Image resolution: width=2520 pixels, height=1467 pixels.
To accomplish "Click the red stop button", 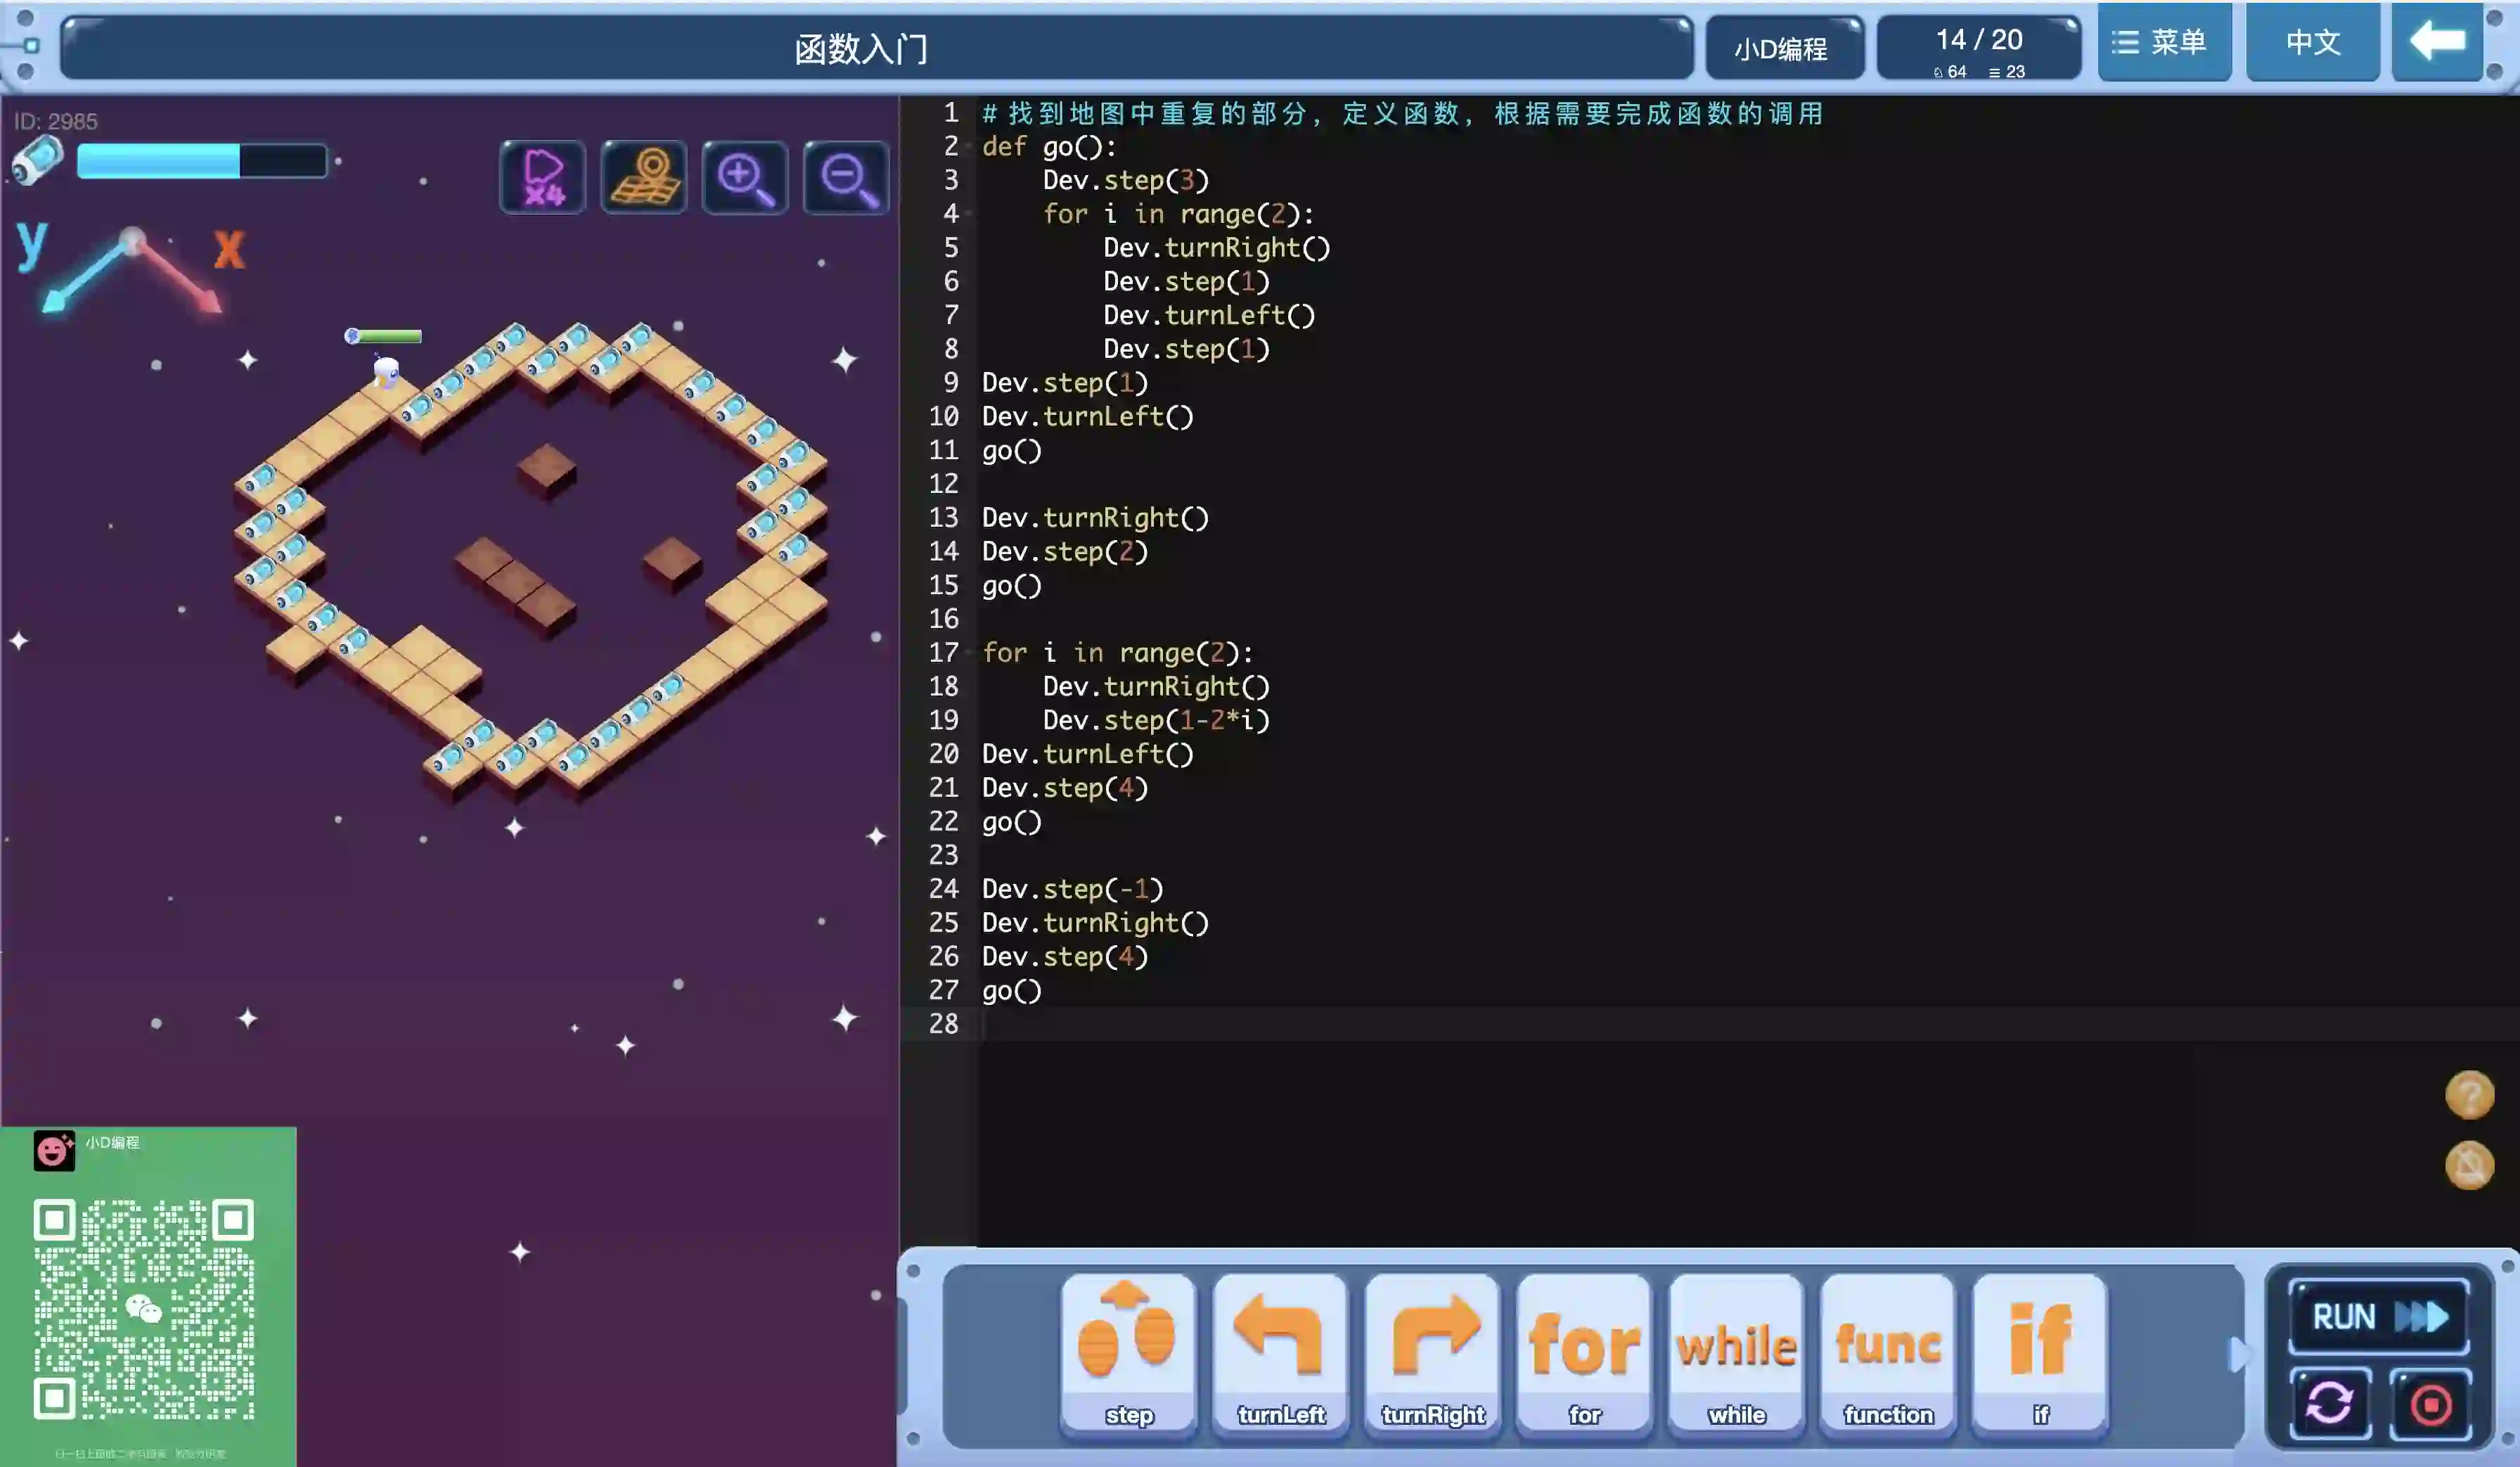I will (x=2430, y=1403).
